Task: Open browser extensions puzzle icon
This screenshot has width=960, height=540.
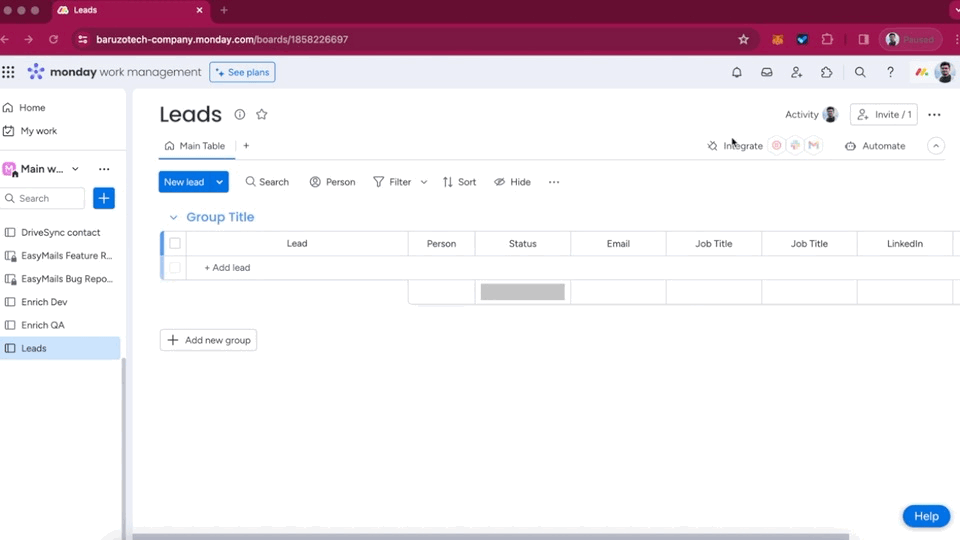Action: [827, 39]
